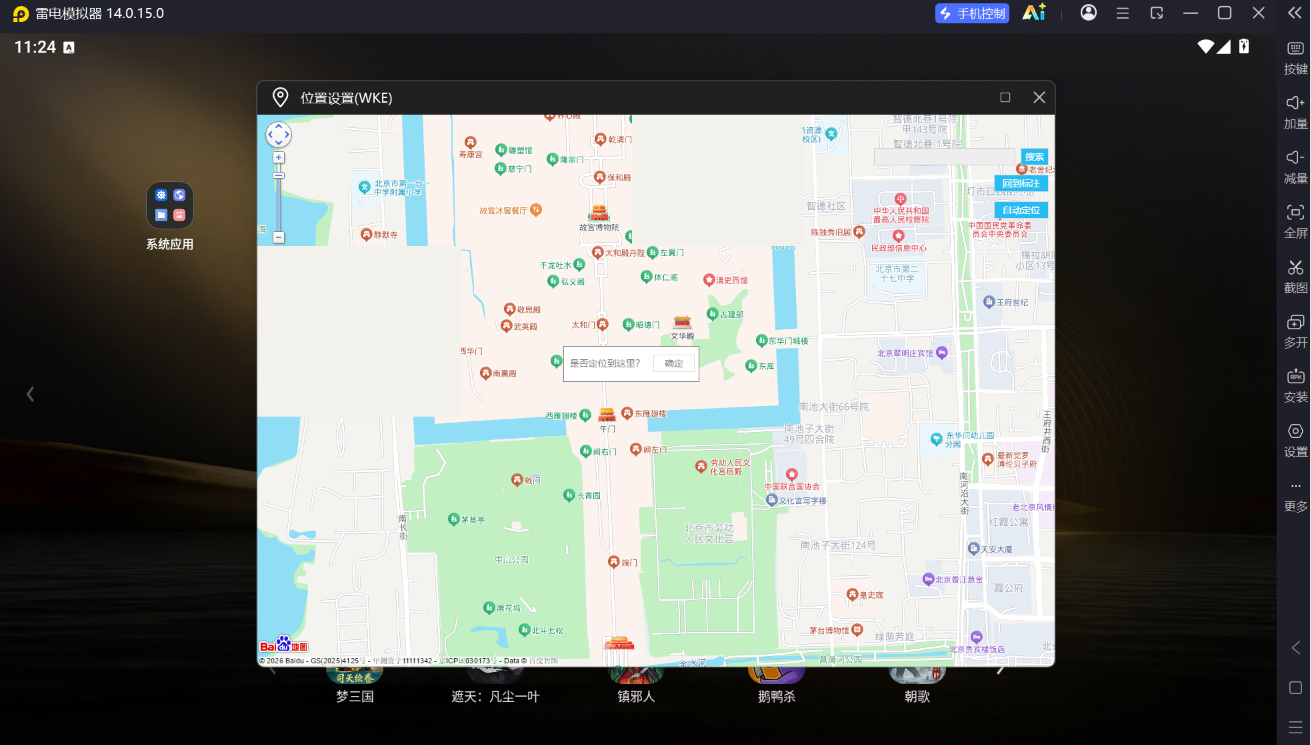Click the Android WiFi status icon
Viewport: 1311px width, 745px height.
[1205, 46]
